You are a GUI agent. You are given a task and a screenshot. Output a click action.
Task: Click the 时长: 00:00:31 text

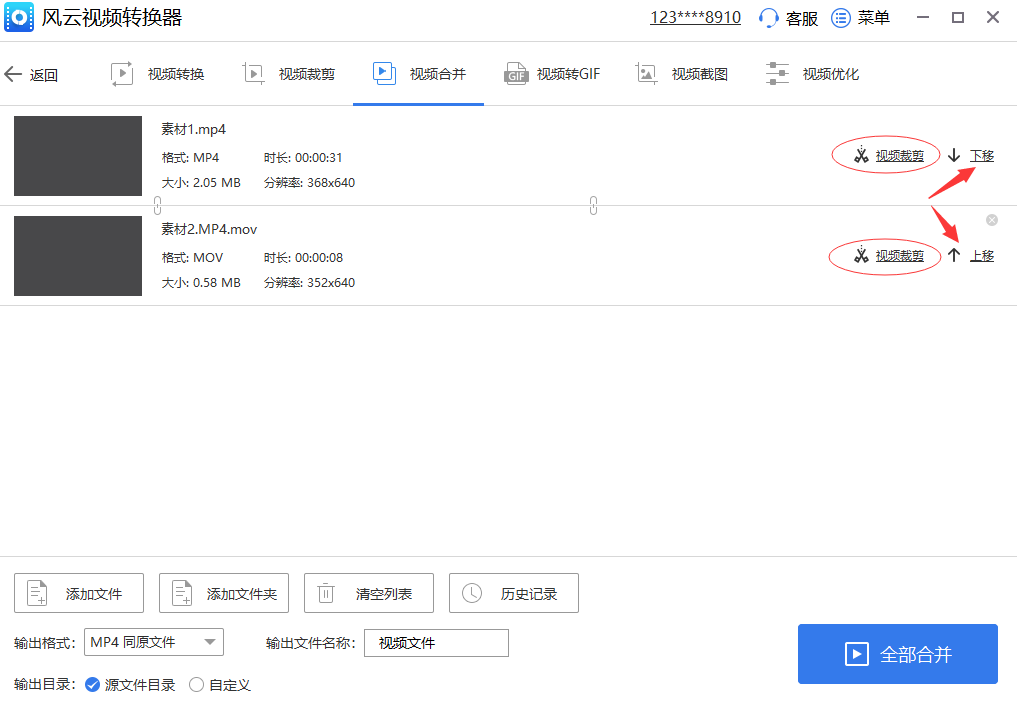[303, 158]
